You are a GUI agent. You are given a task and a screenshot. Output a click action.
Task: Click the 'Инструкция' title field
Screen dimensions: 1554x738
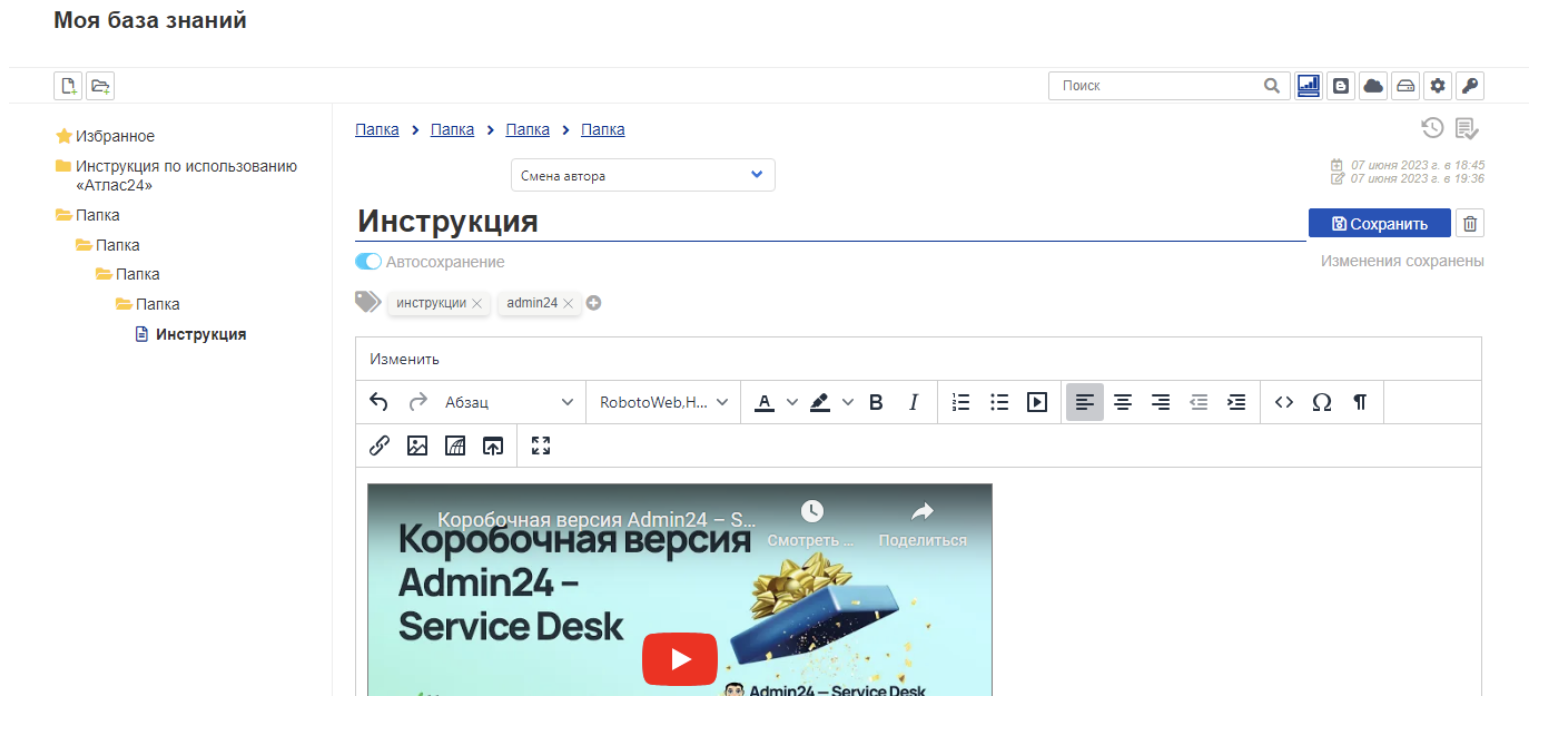coord(830,221)
